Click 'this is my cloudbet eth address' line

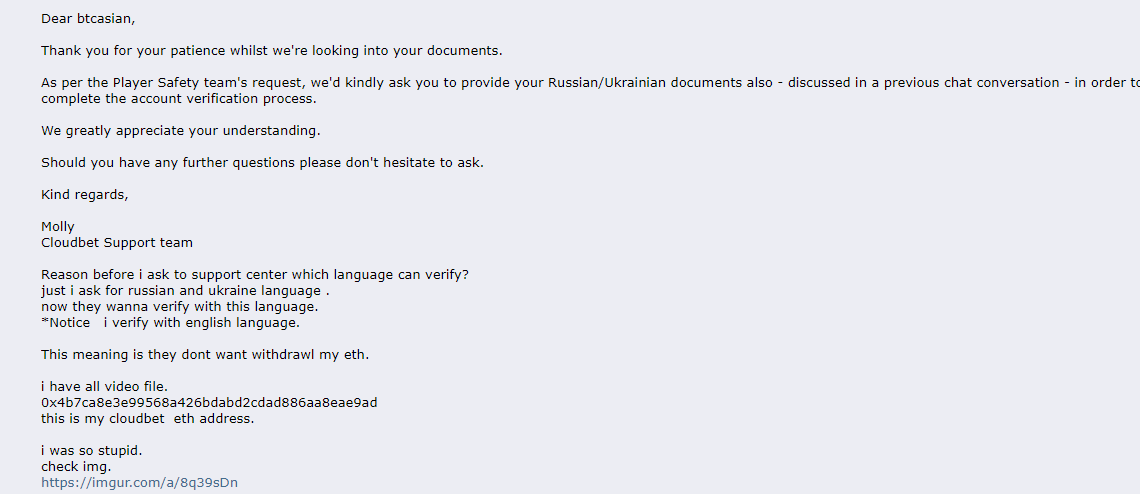(148, 419)
